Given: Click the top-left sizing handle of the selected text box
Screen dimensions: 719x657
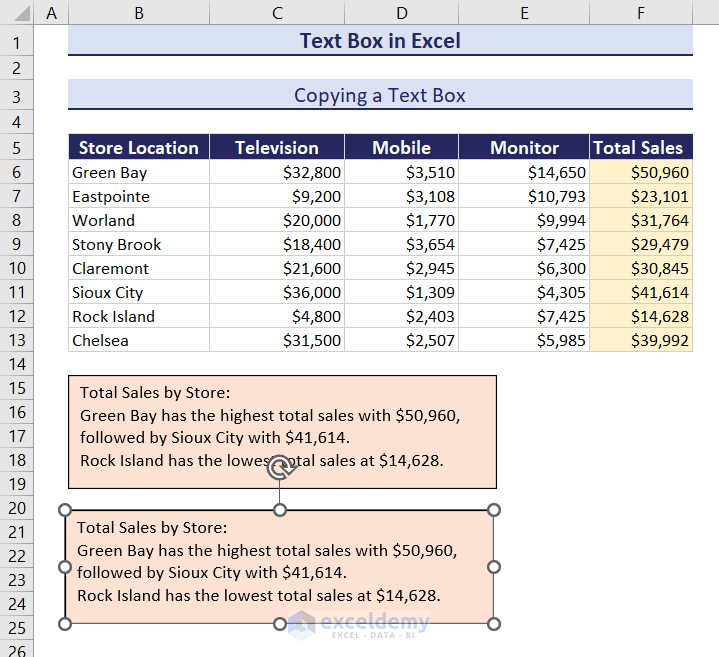Looking at the screenshot, I should (65, 510).
